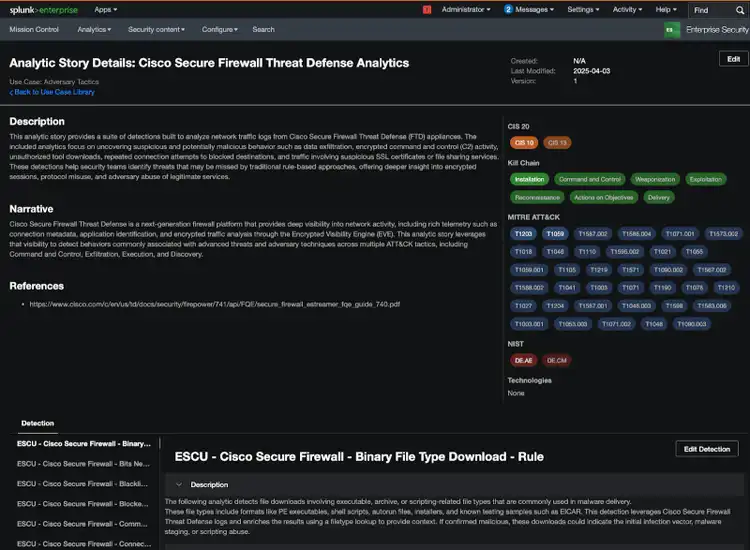Open the Administrator user menu
The image size is (750, 550).
466,9
